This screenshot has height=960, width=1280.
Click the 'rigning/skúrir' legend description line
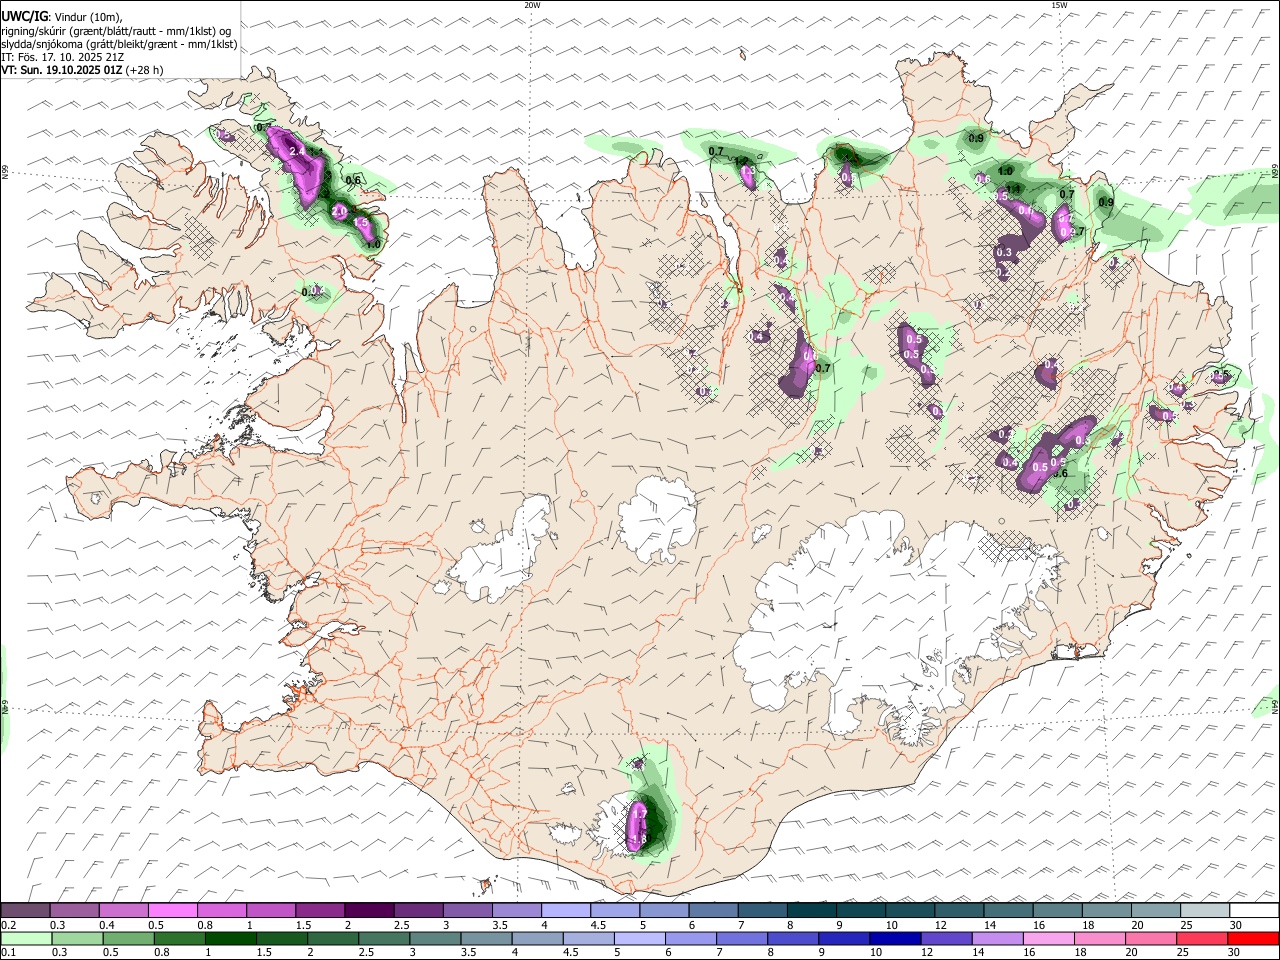(116, 31)
